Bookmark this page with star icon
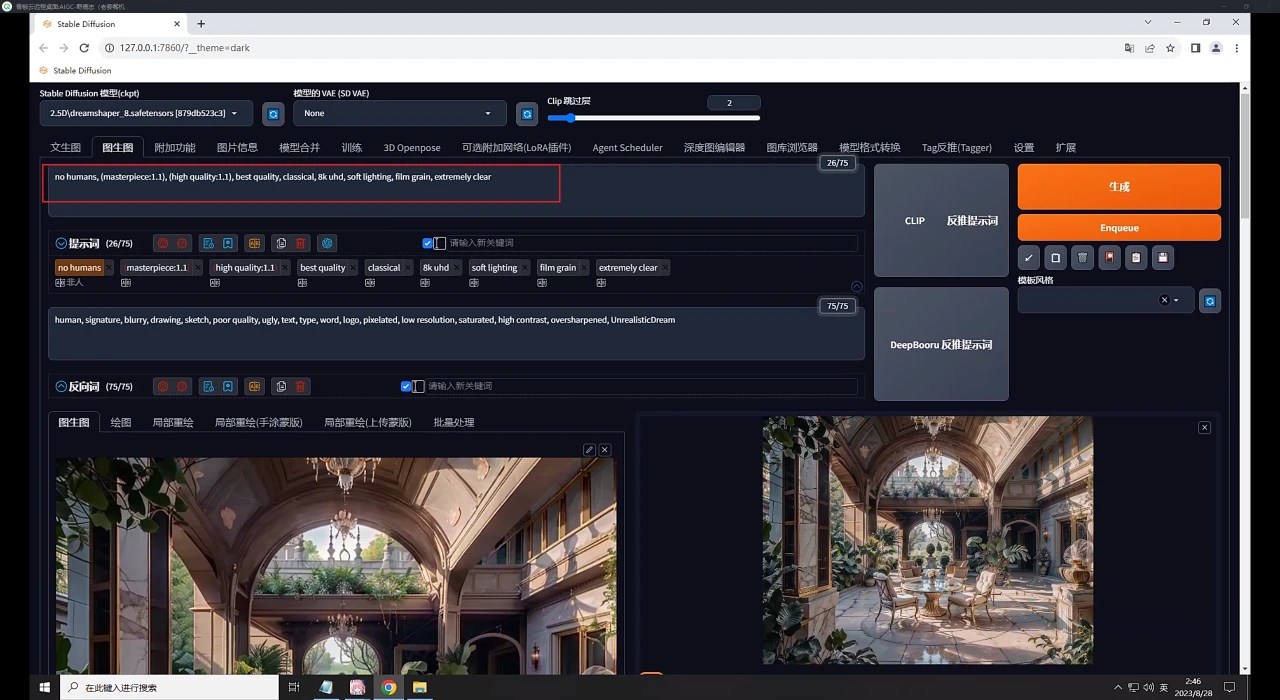Viewport: 1280px width, 700px height. (1170, 48)
